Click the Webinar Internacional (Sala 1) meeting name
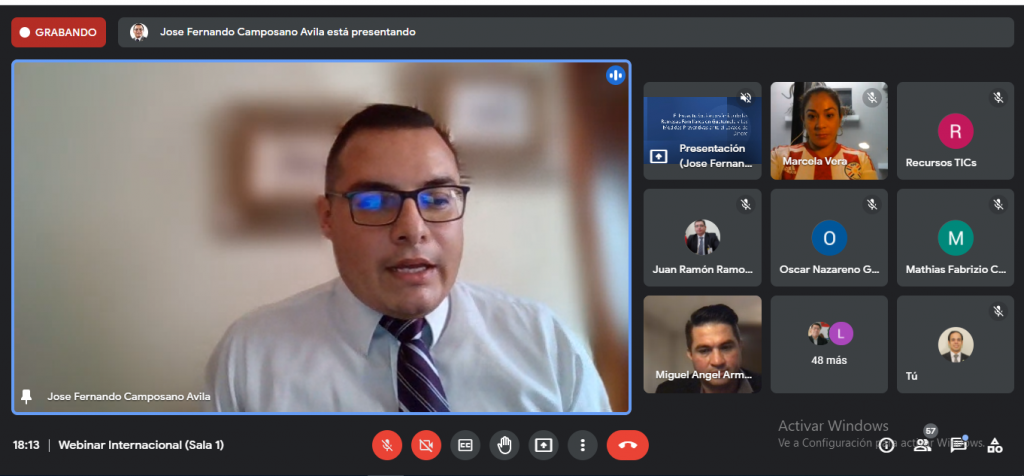The height and width of the screenshot is (476, 1024). click(x=141, y=444)
